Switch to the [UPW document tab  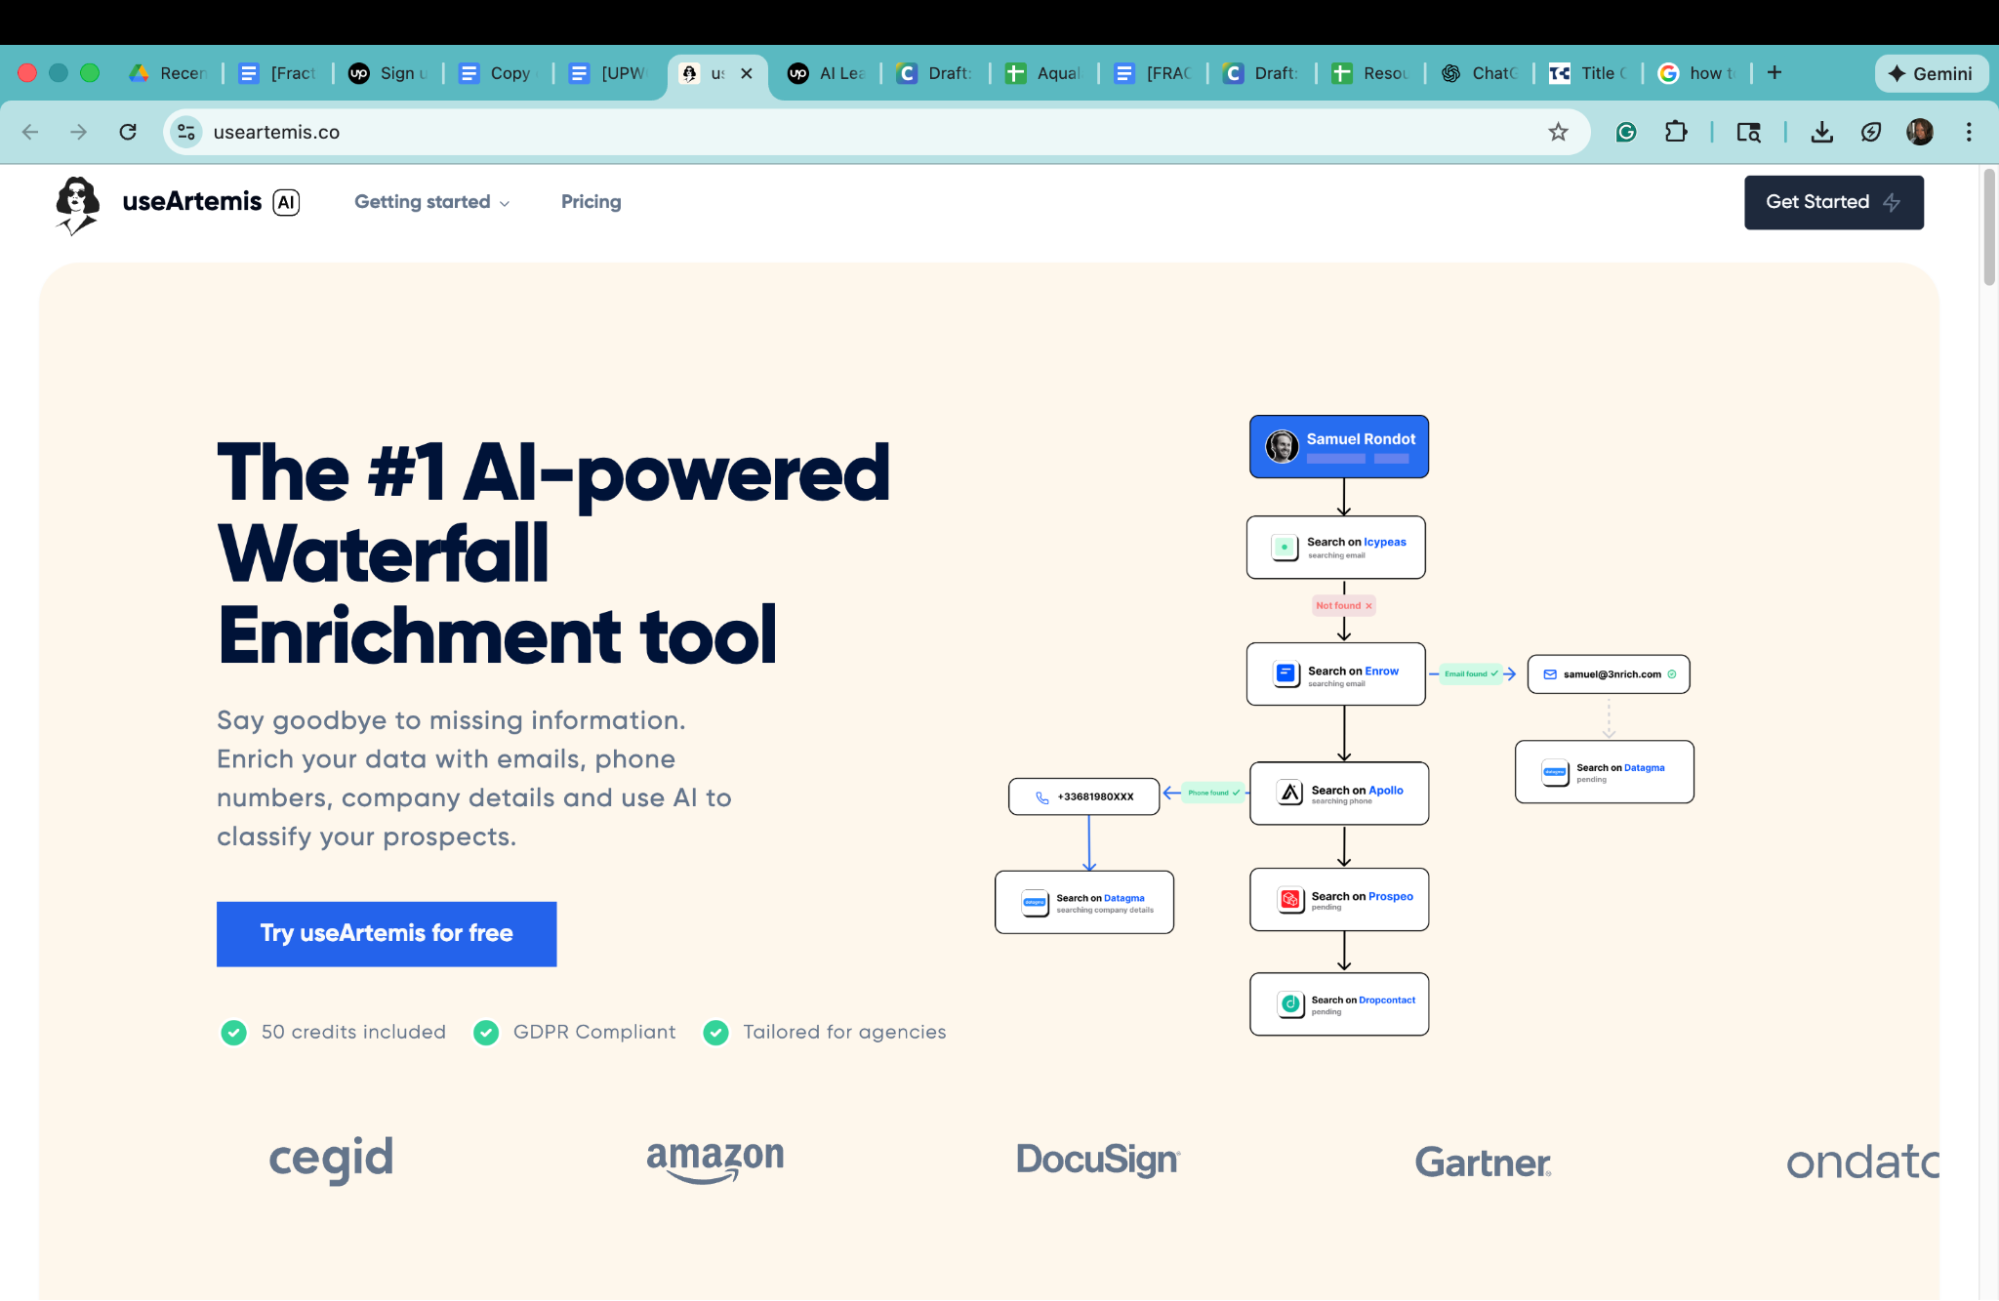click(608, 73)
